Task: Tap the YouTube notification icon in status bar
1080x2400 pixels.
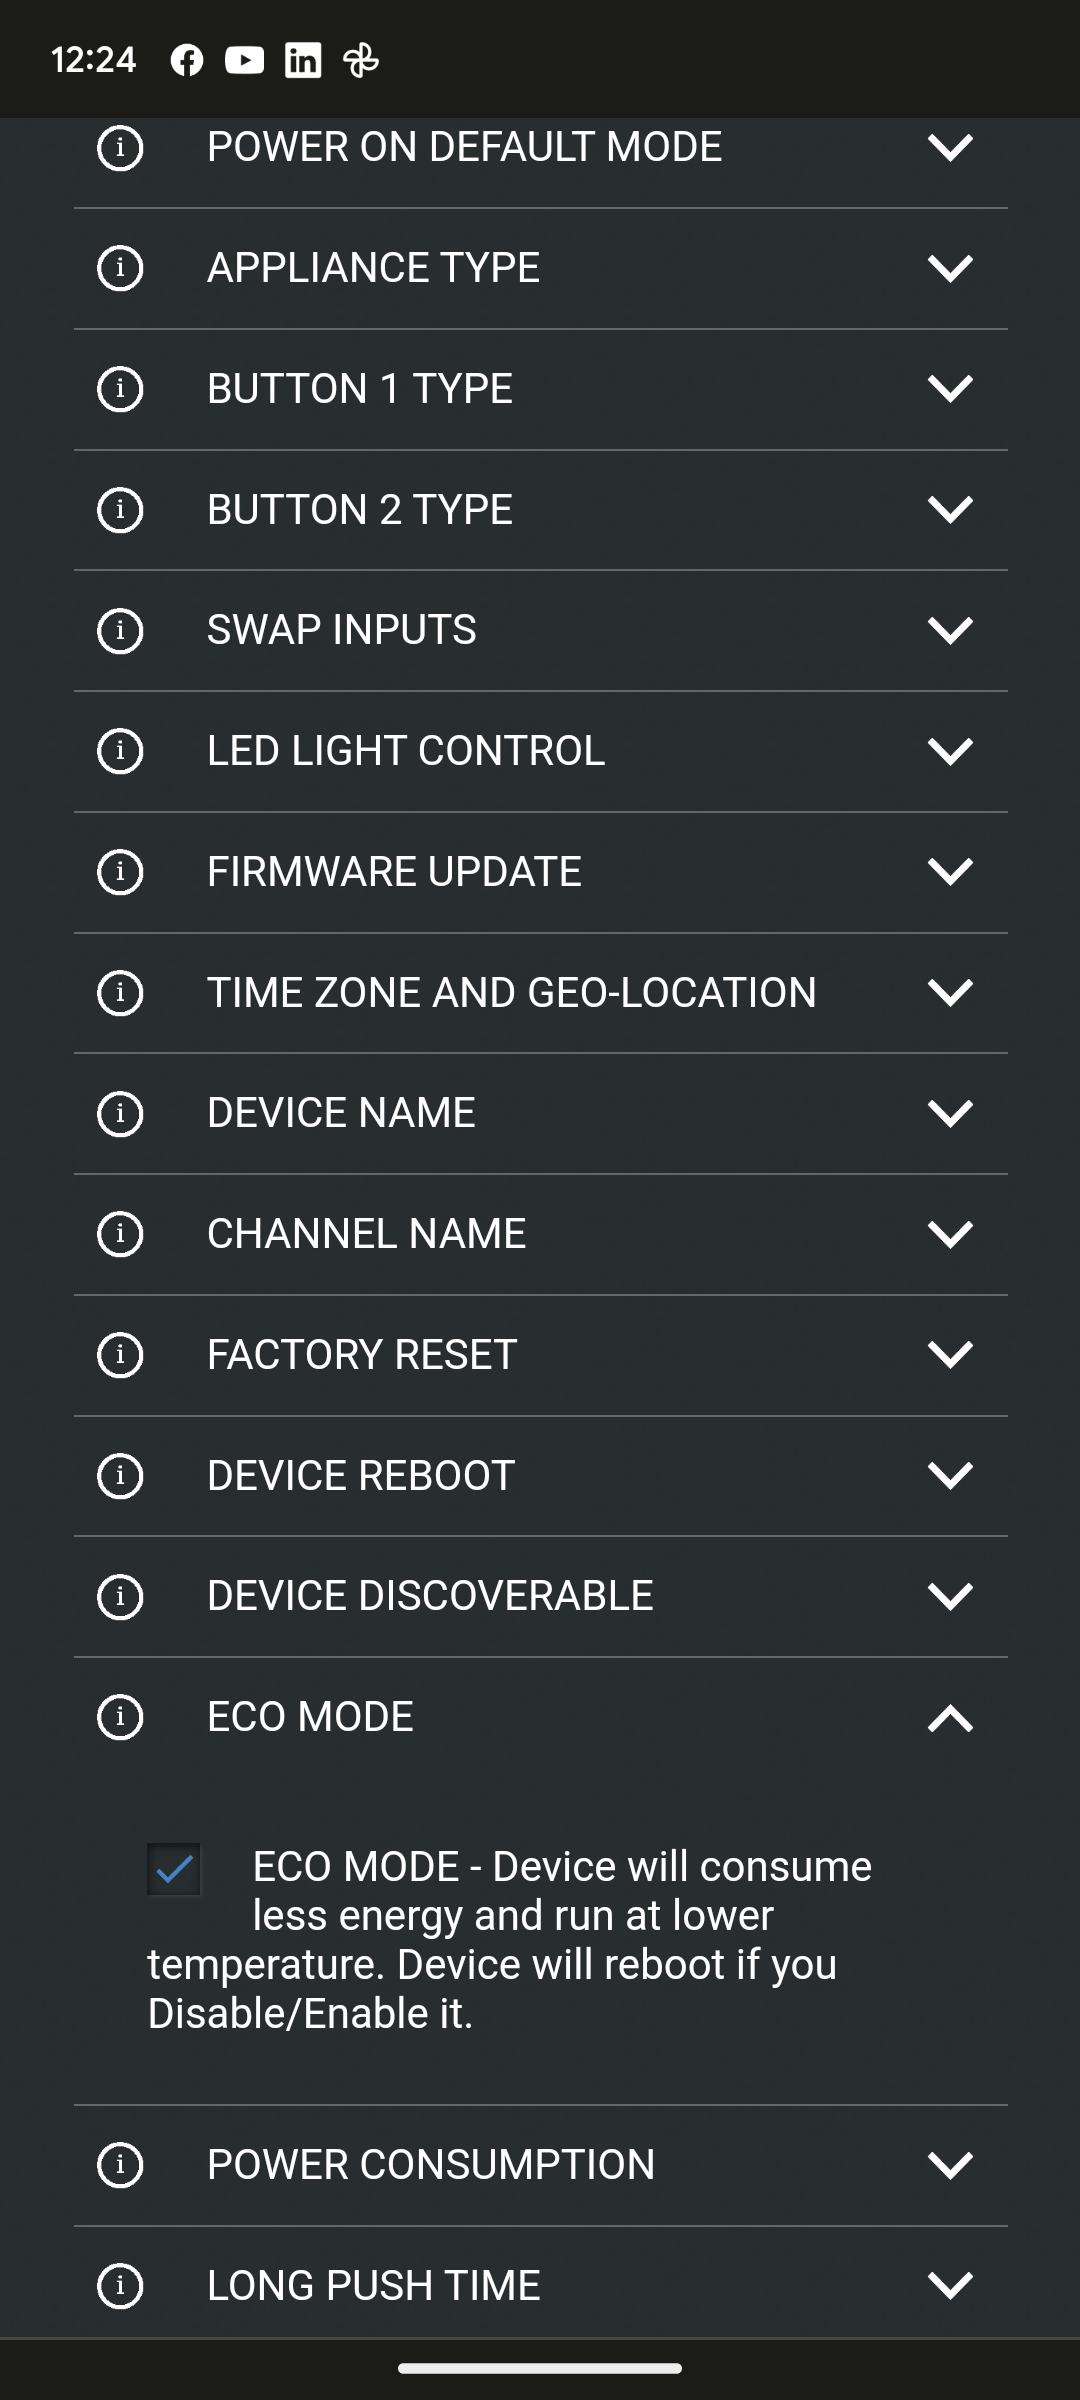Action: tap(244, 61)
